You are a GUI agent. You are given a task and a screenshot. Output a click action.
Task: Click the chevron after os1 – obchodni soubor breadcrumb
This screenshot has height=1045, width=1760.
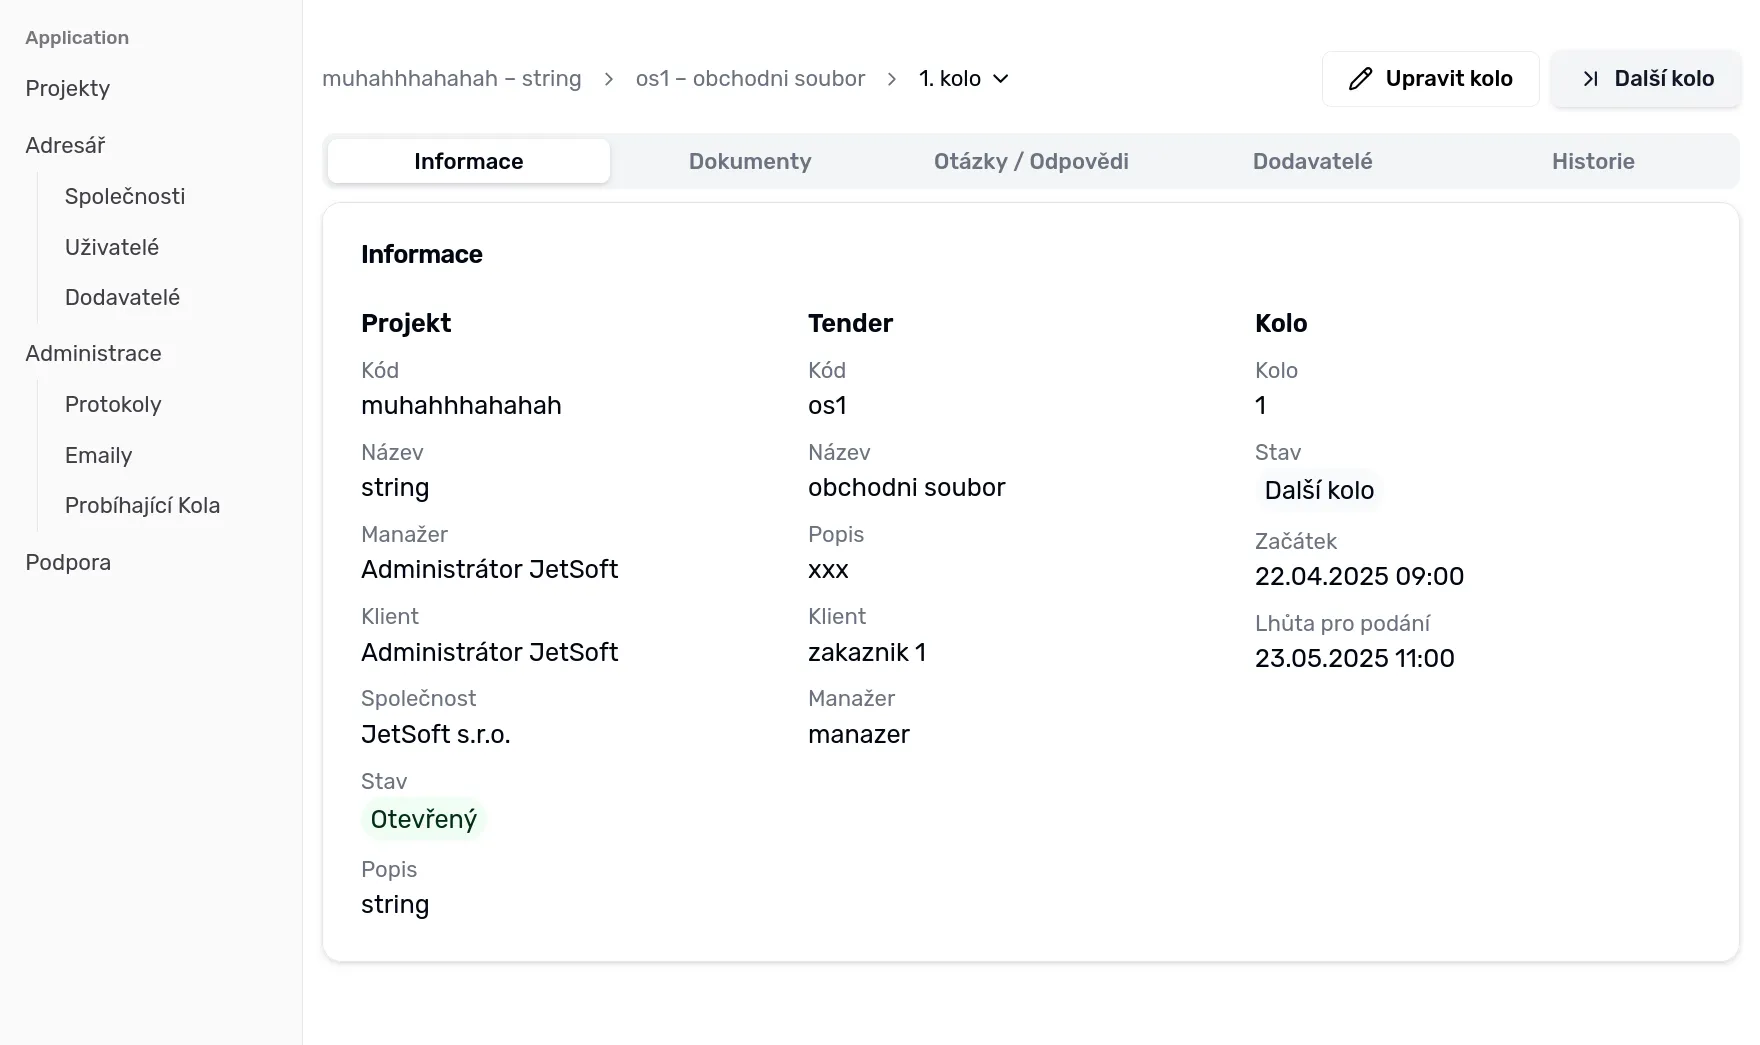click(x=892, y=79)
